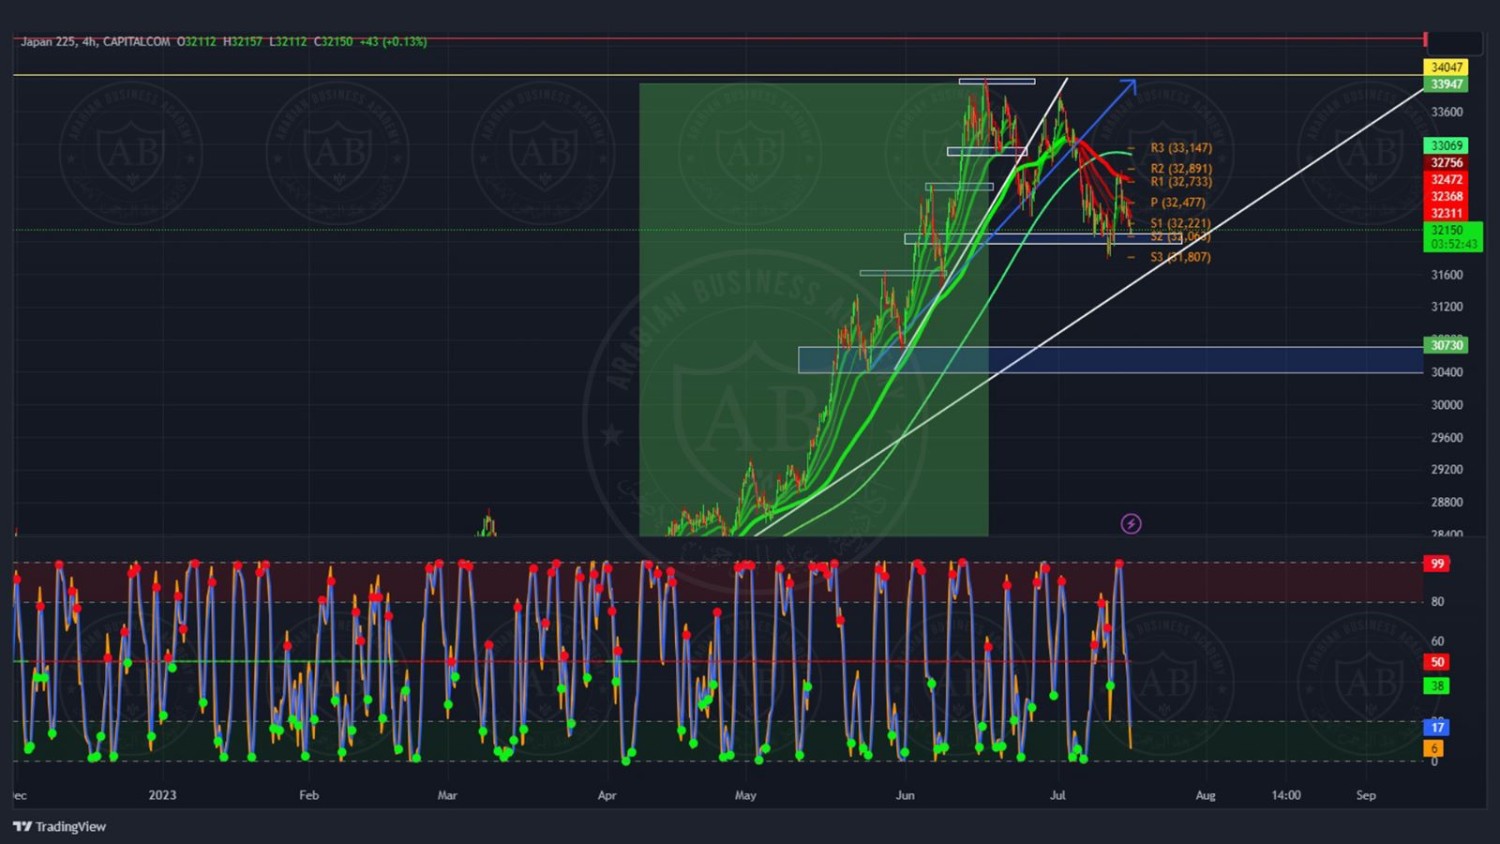Click the green 32150 countdown price label
This screenshot has width=1500, height=844.
(x=1451, y=237)
